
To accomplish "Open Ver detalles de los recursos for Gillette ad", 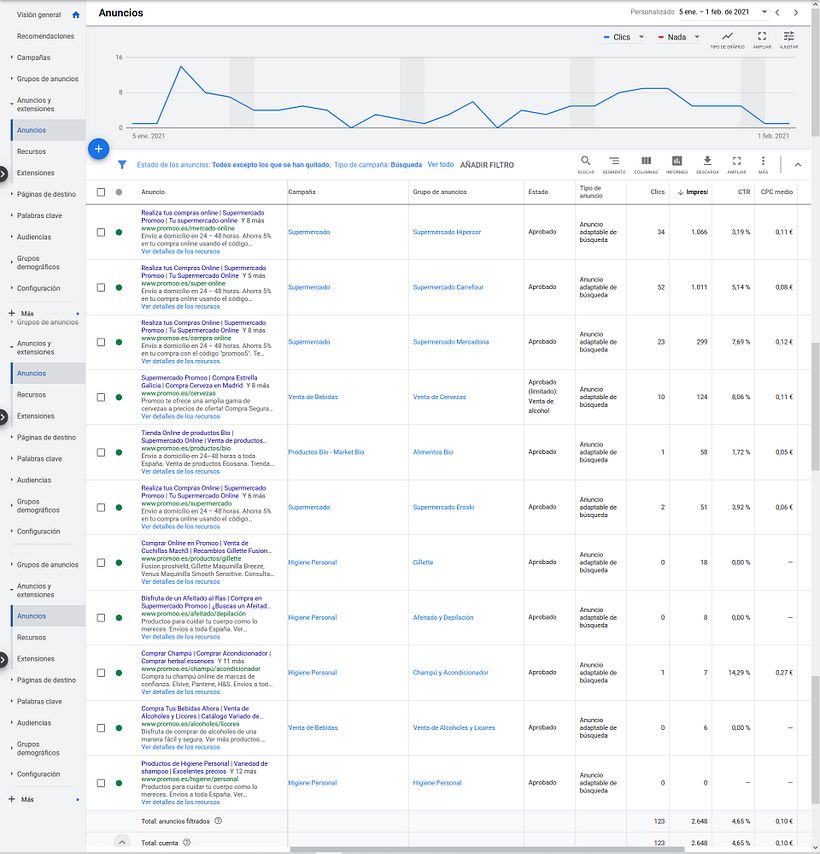I will [180, 582].
